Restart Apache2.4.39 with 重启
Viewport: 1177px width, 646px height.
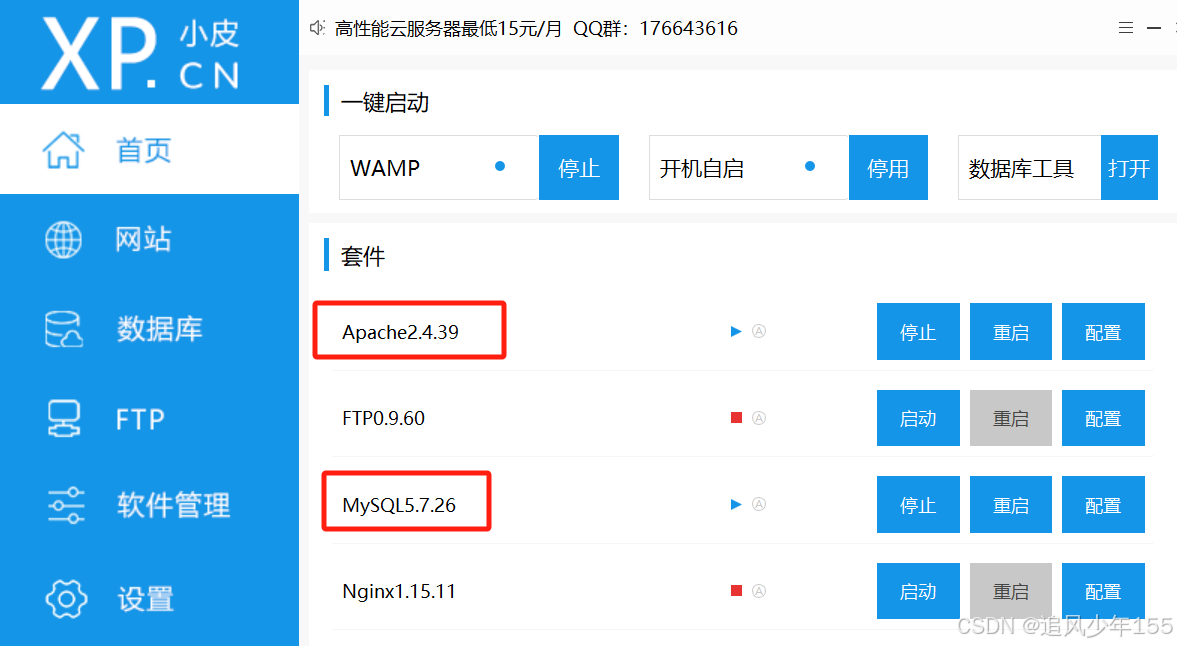[x=1010, y=332]
